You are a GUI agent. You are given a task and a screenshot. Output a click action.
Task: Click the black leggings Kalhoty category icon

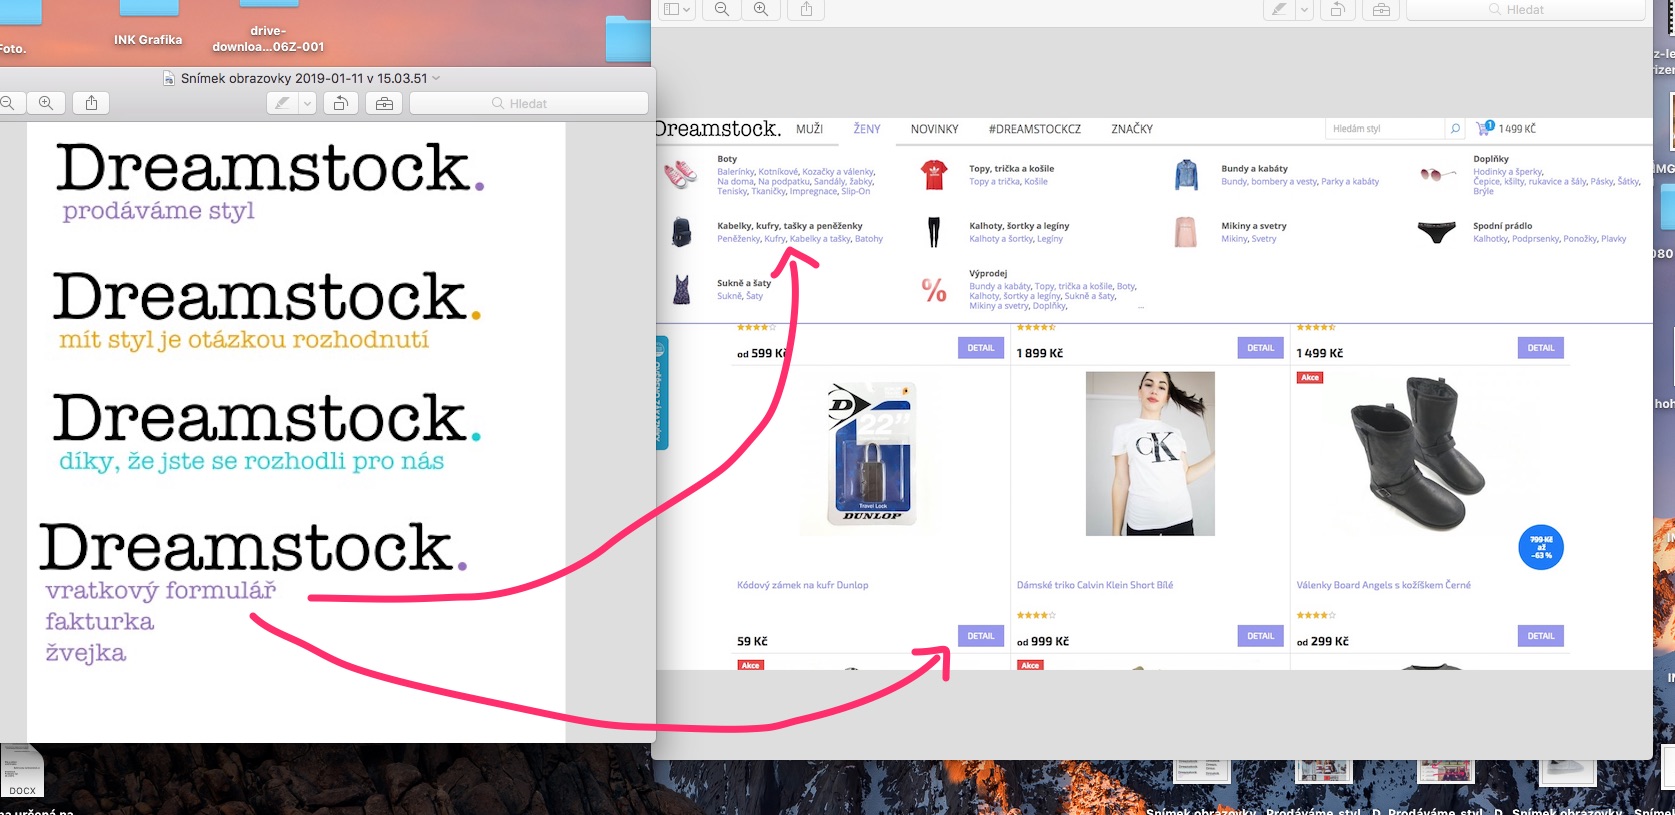934,232
